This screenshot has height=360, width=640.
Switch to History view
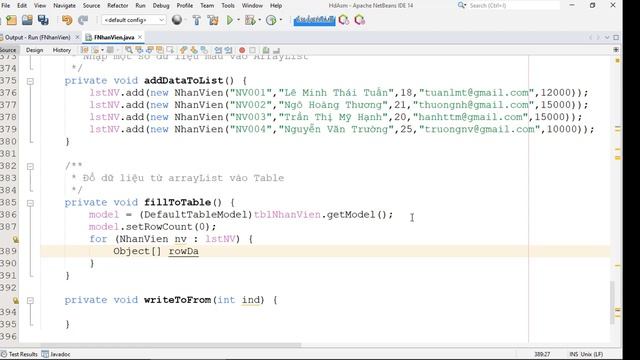pos(62,50)
